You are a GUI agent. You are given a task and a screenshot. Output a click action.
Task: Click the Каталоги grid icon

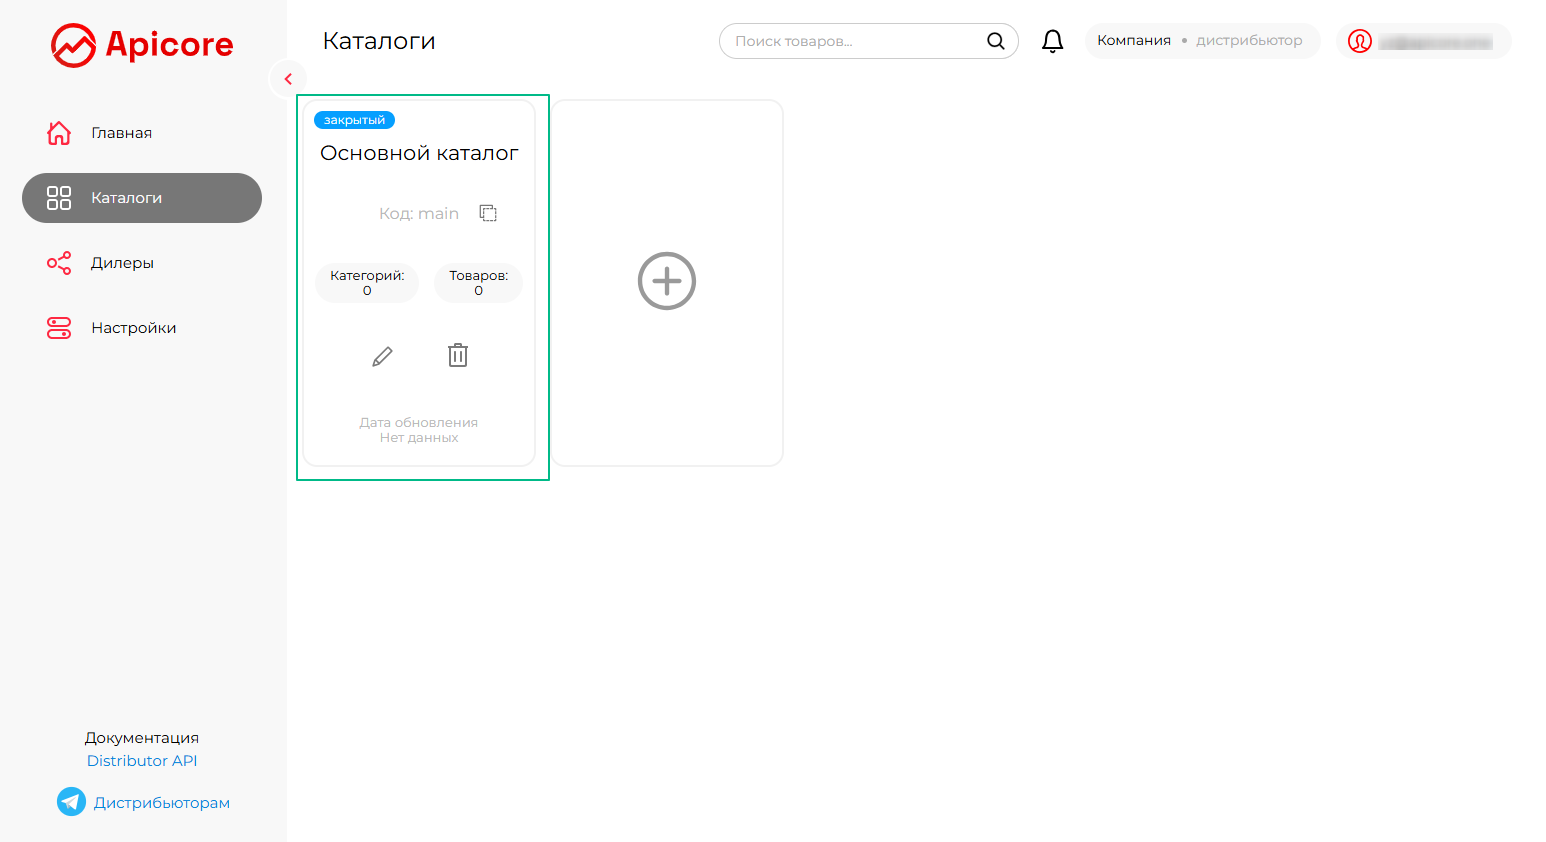[x=59, y=198]
